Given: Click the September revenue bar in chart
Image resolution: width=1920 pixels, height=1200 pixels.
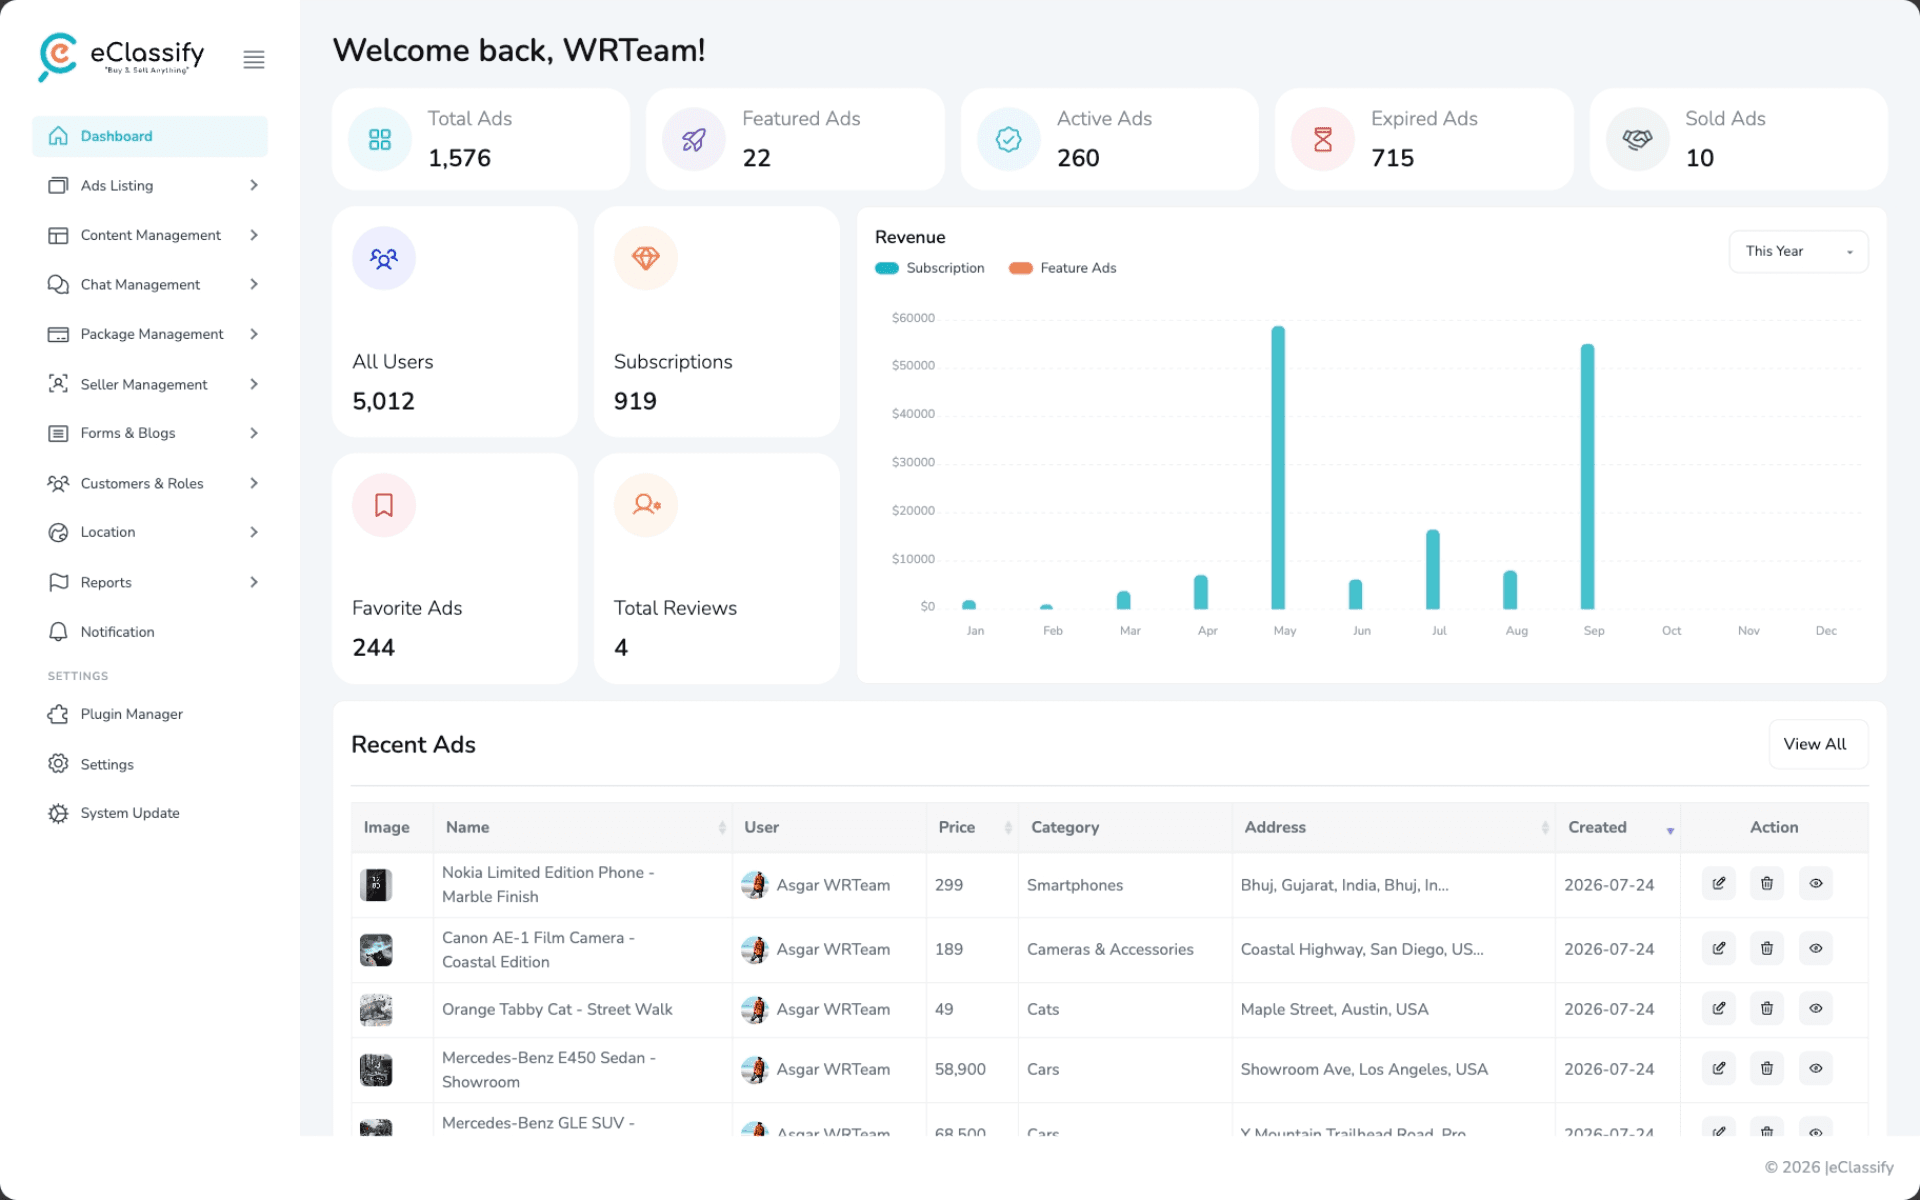Looking at the screenshot, I should point(1587,477).
